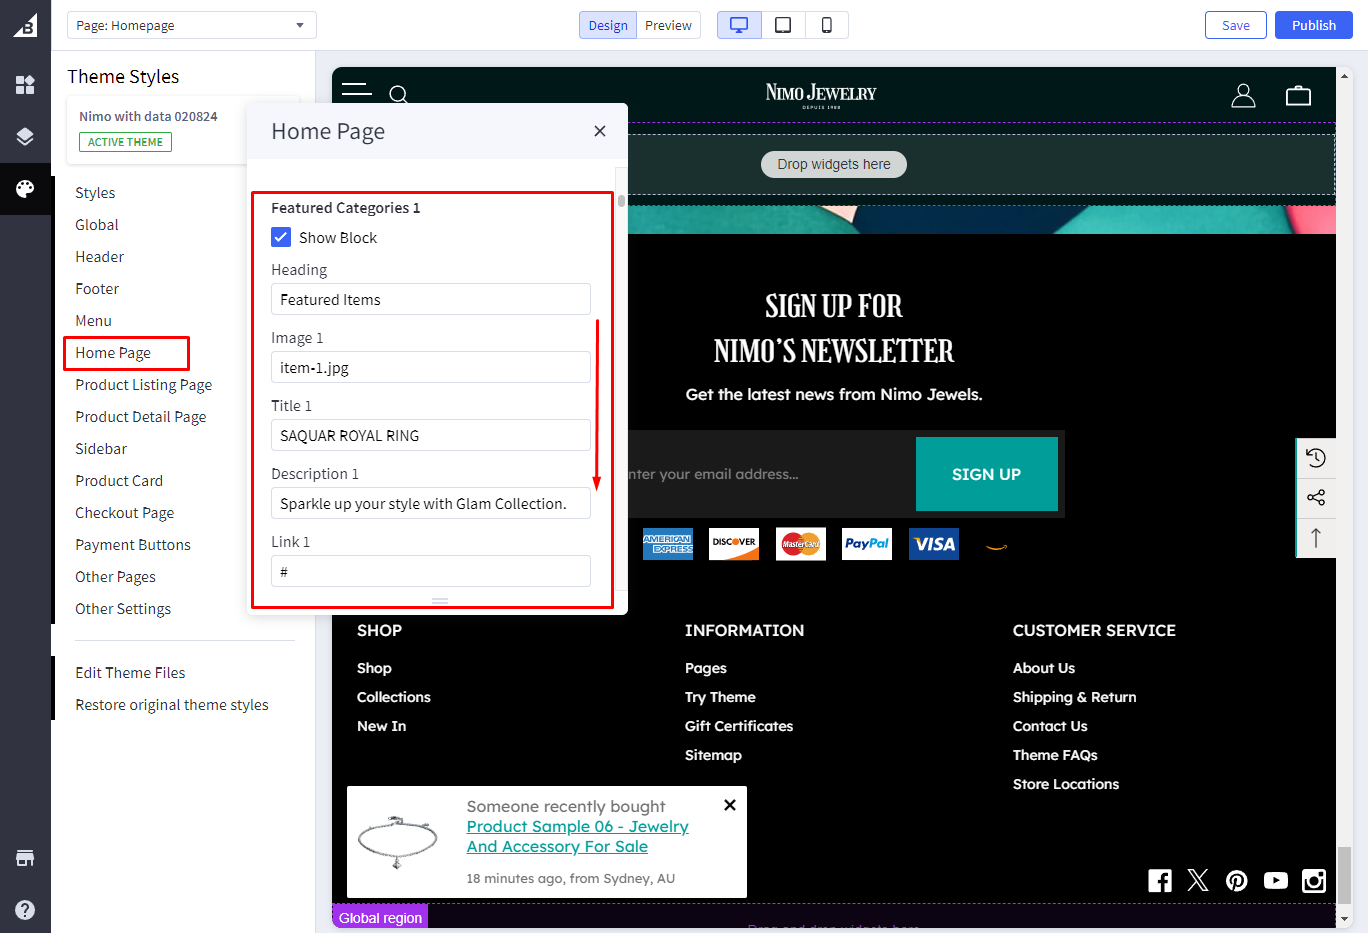This screenshot has width=1368, height=933.
Task: Open the Theme Styles palette icon
Action: [25, 189]
